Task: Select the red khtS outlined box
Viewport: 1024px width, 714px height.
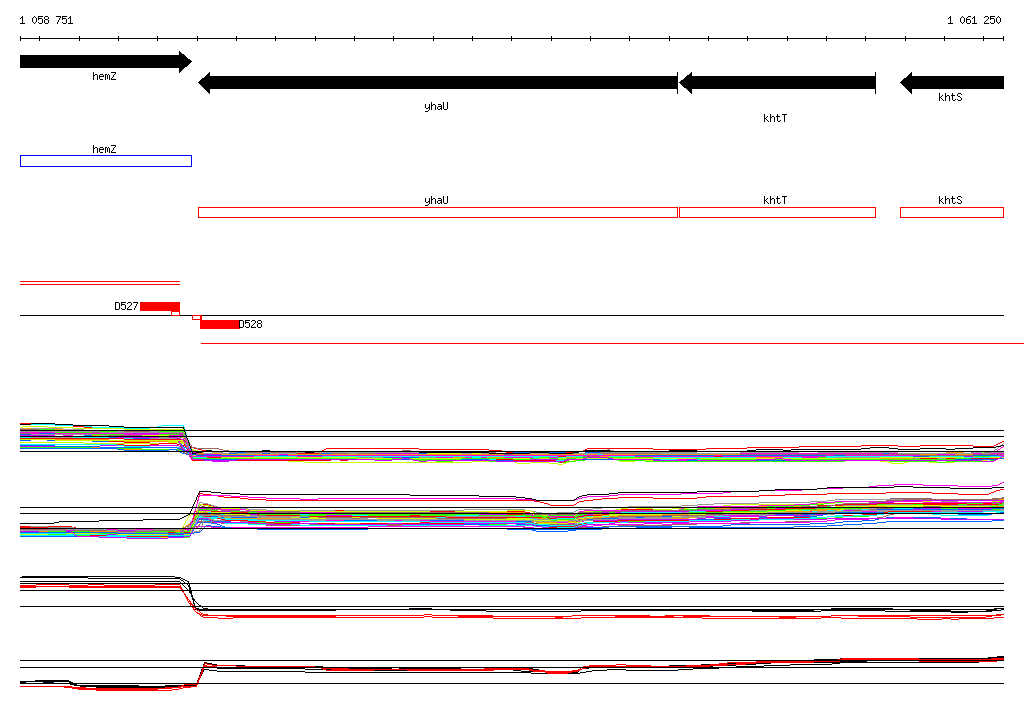Action: click(952, 212)
